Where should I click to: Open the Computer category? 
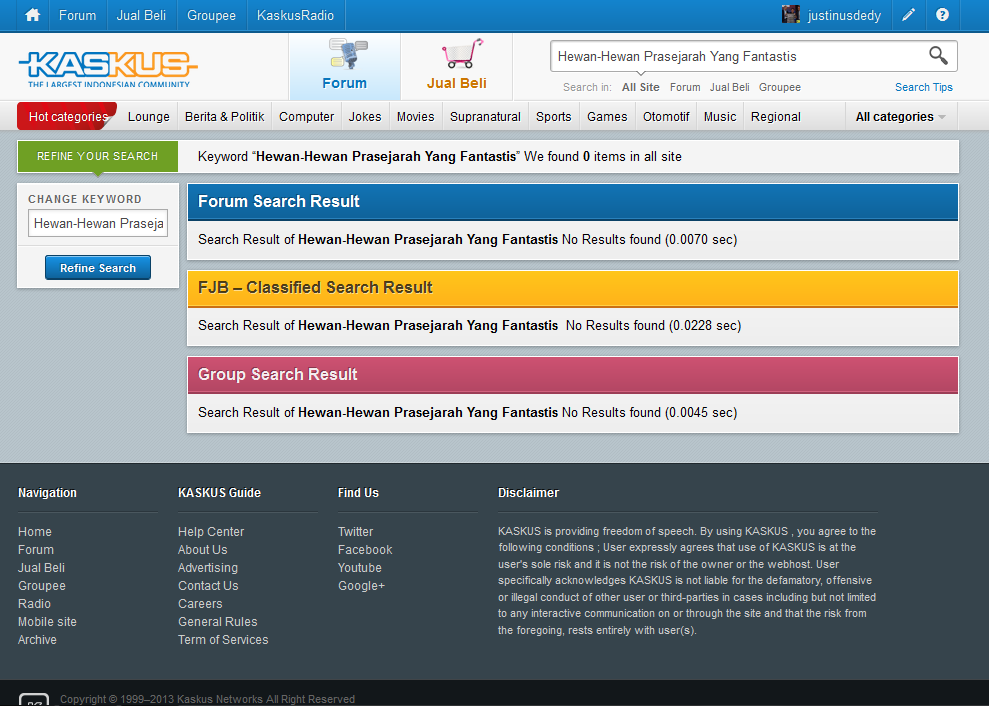click(307, 117)
